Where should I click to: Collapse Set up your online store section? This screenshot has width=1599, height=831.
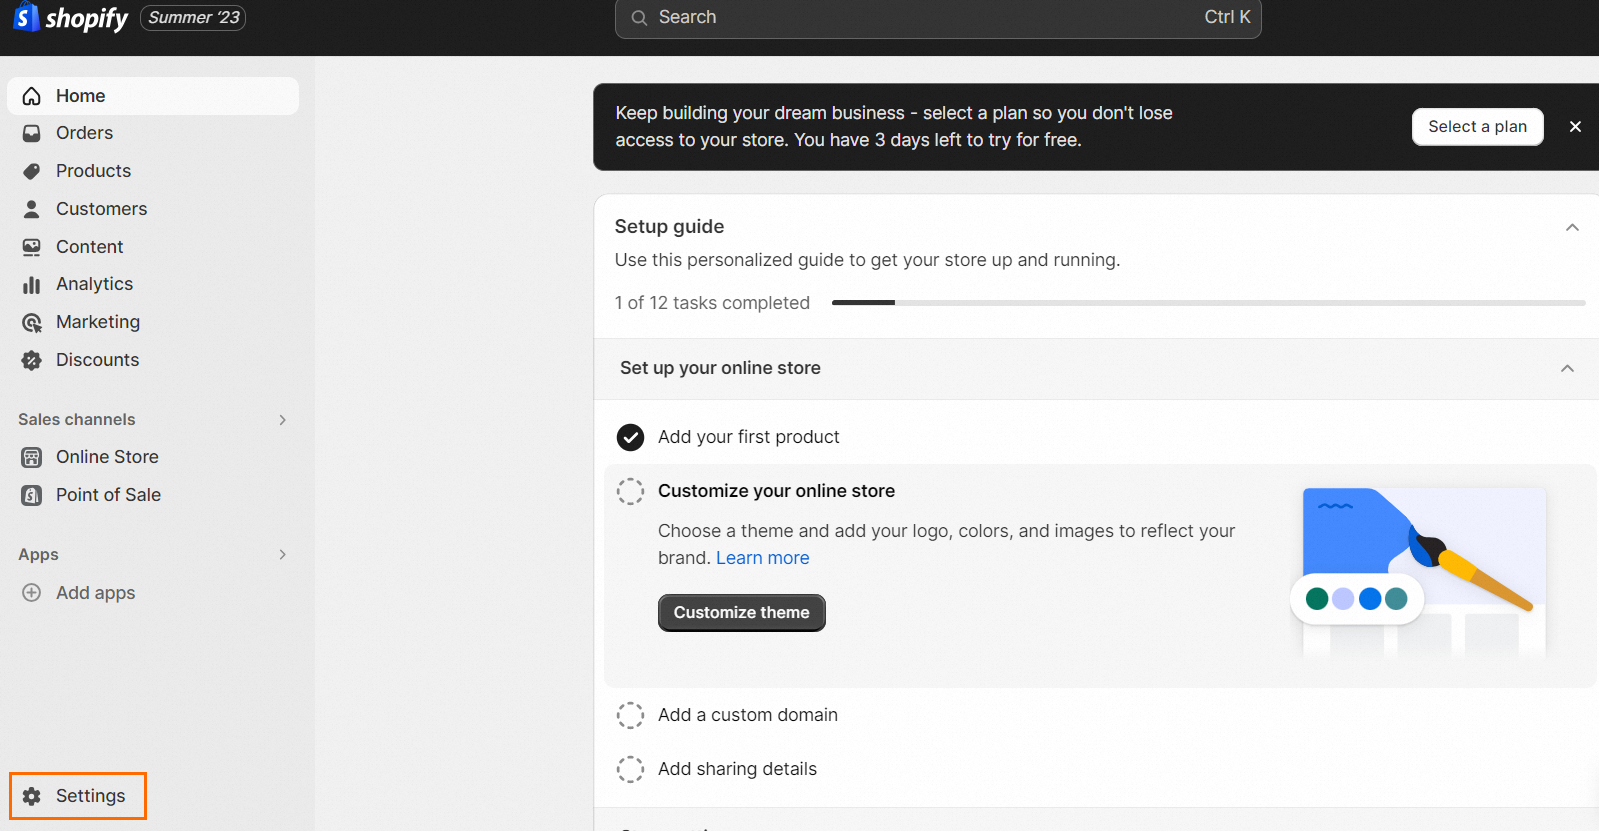1567,368
